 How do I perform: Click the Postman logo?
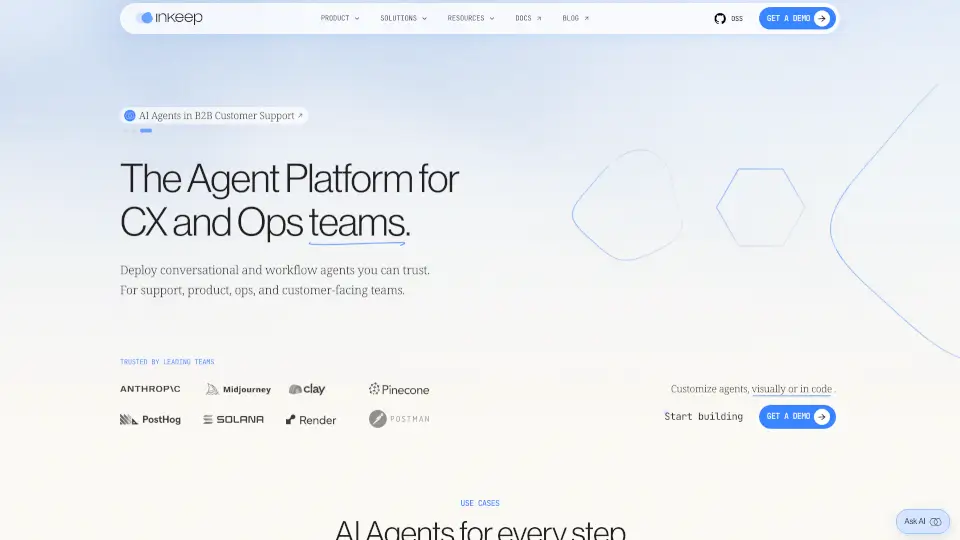click(399, 419)
